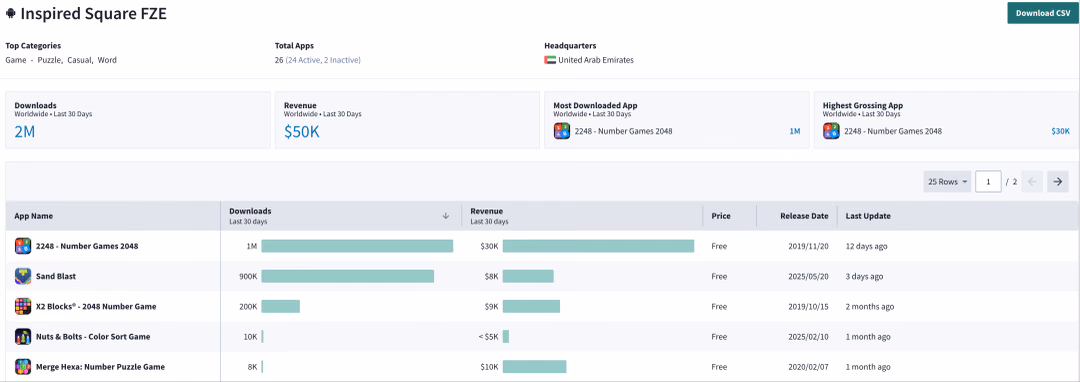This screenshot has width=1080, height=382.
Task: Click the 2 months ago last update cell
Action: (870, 306)
